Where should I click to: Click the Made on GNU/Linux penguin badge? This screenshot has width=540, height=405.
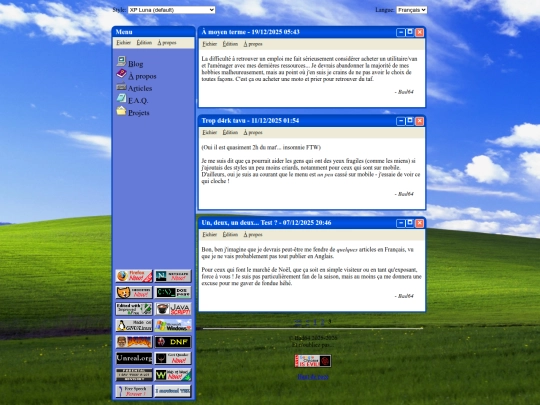pos(134,325)
